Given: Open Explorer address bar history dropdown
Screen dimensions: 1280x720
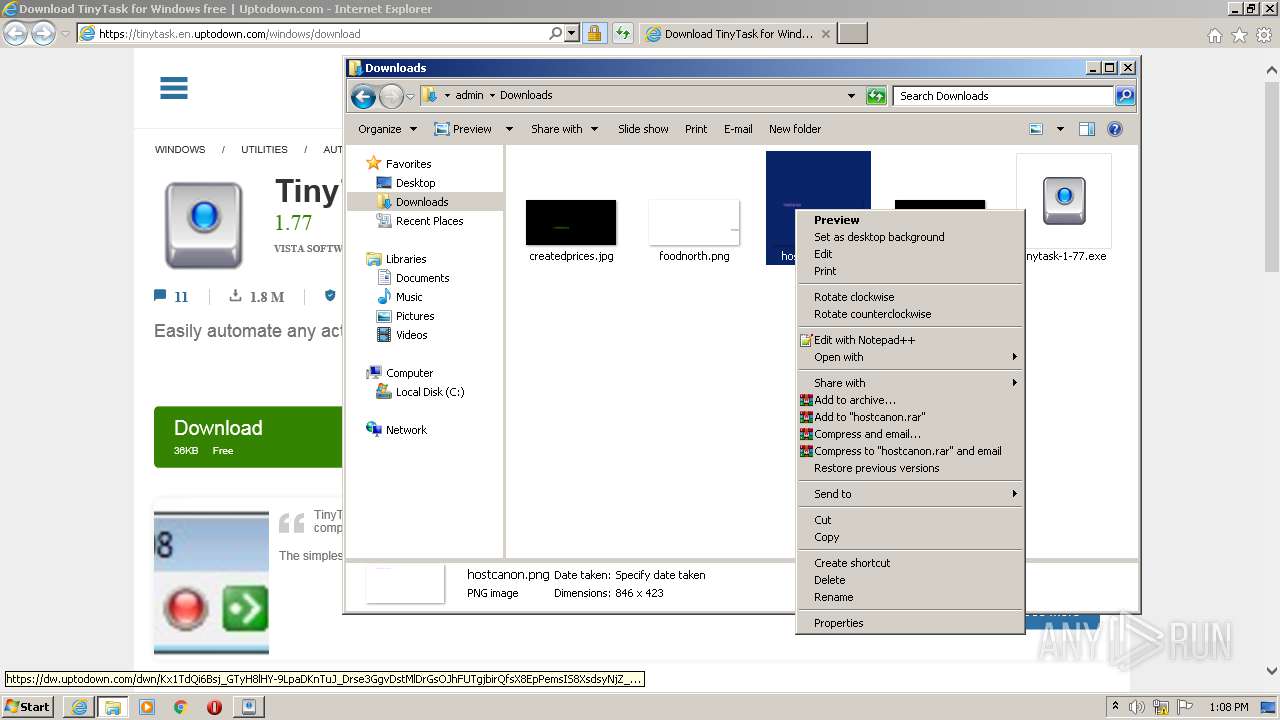Looking at the screenshot, I should [851, 96].
